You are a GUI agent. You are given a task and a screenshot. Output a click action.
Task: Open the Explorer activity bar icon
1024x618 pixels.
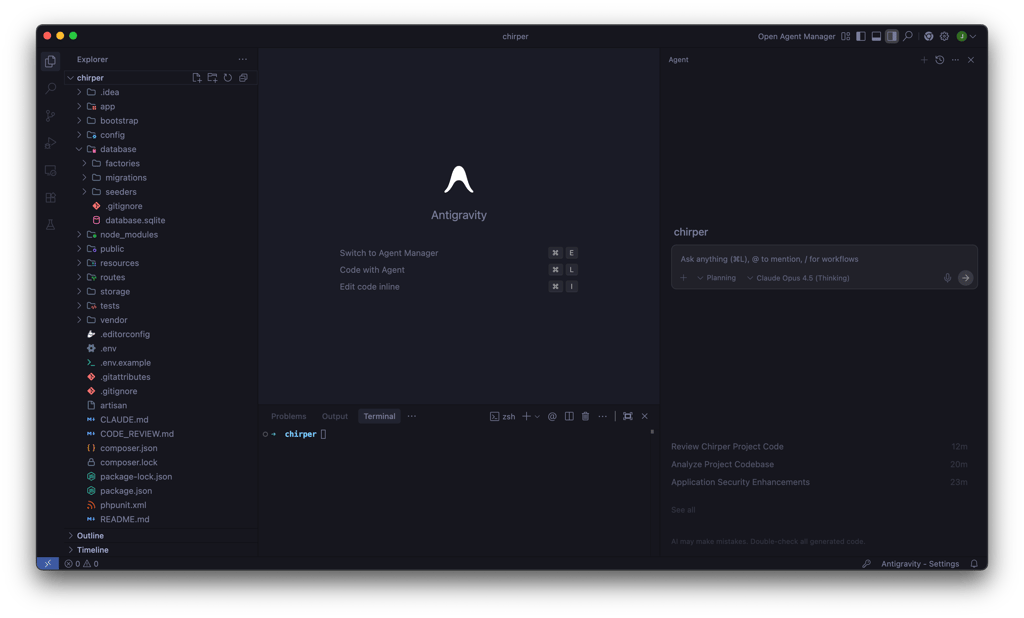tap(50, 61)
